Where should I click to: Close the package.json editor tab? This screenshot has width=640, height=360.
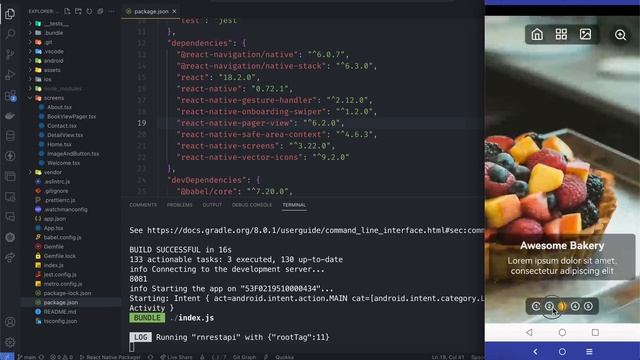[x=174, y=11]
